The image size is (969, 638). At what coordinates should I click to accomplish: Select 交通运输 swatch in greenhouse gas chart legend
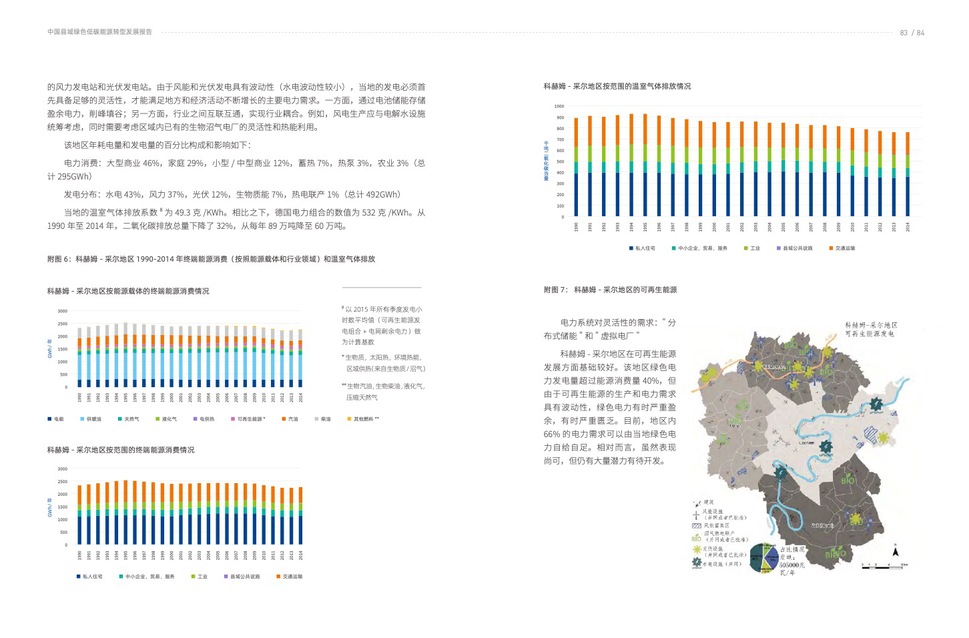831,248
